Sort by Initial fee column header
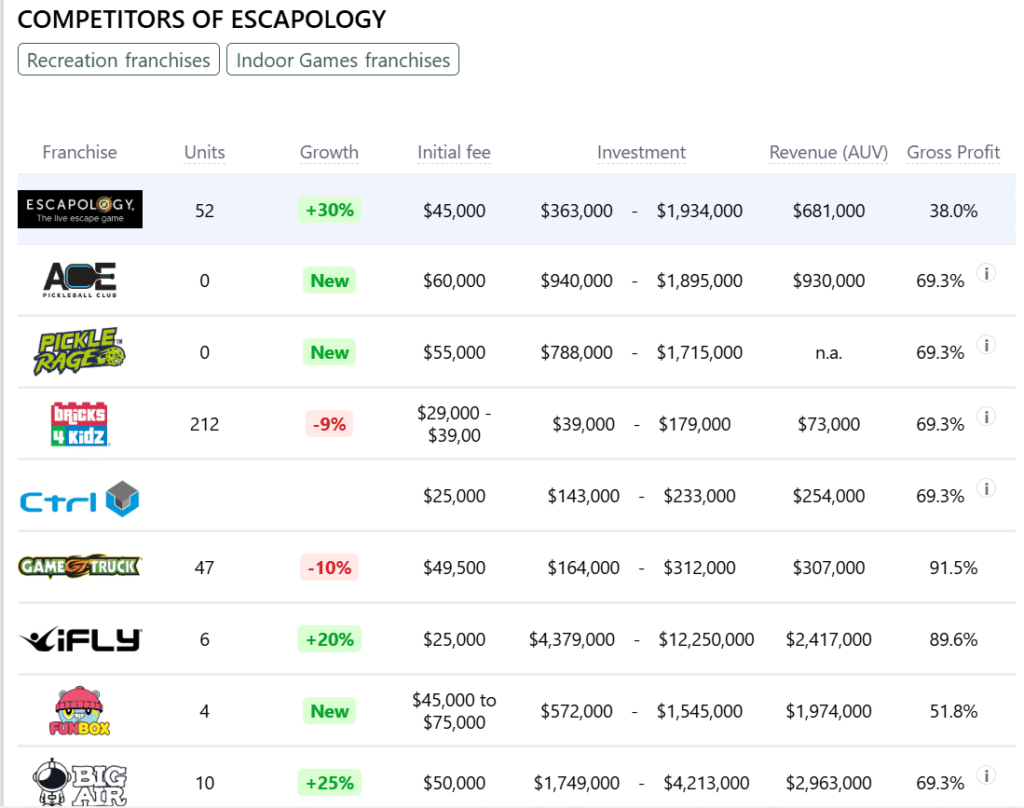 click(454, 152)
